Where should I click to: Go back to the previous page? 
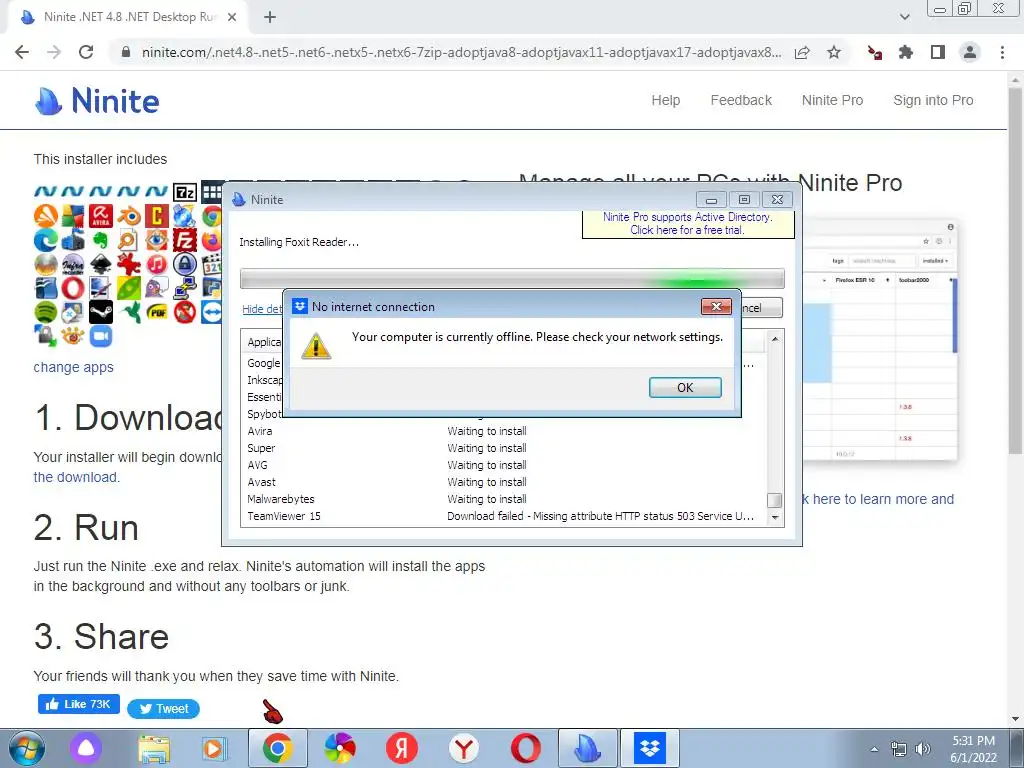(x=22, y=52)
